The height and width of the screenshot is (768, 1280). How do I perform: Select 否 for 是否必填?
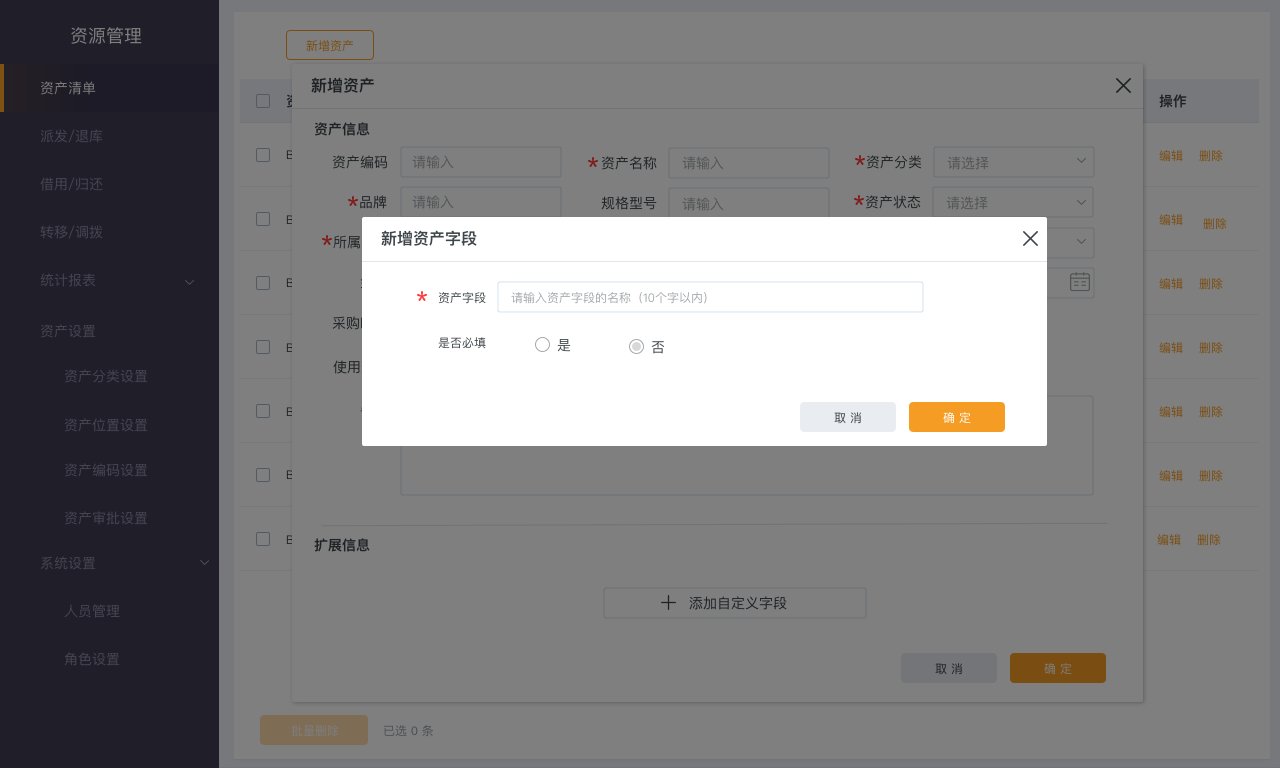pyautogui.click(x=636, y=346)
